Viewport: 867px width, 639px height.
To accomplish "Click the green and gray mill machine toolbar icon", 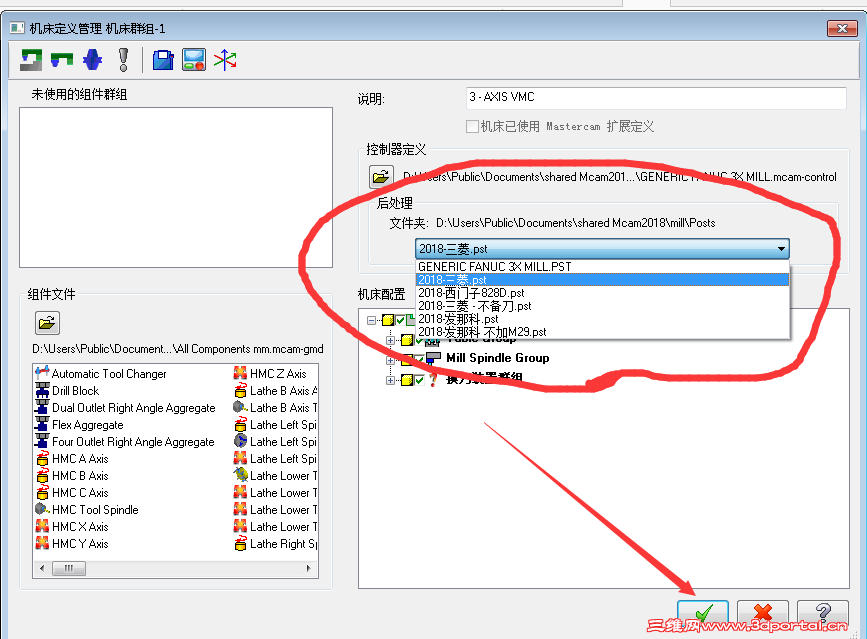I will point(31,60).
